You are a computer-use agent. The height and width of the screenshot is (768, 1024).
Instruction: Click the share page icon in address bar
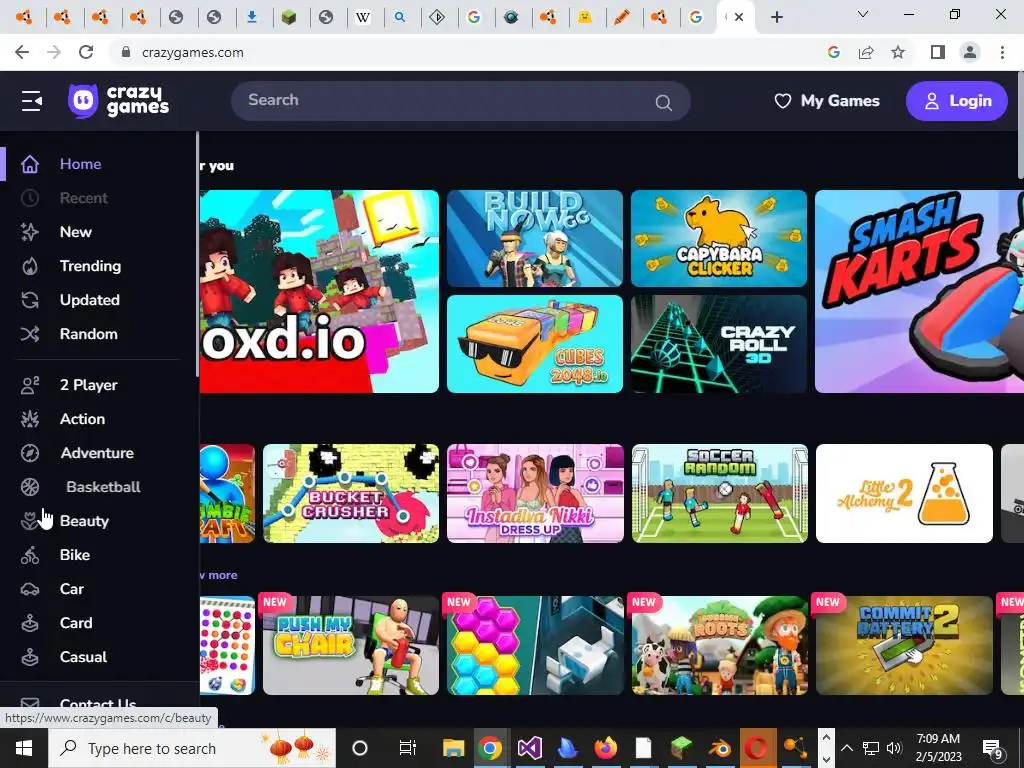tap(866, 52)
